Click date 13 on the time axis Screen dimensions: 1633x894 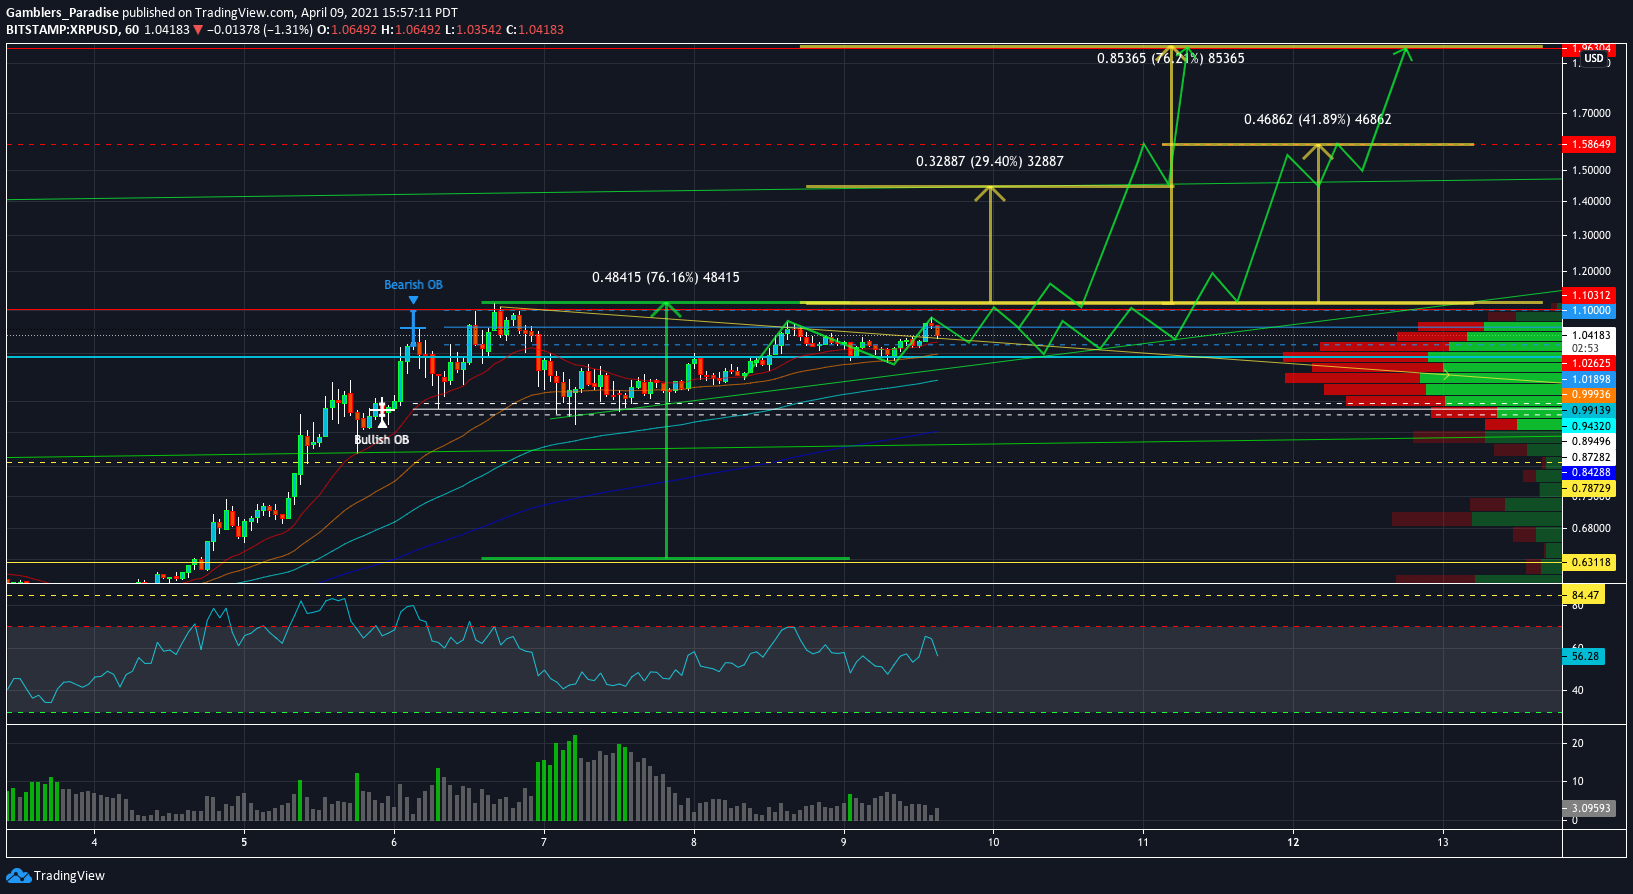click(x=1443, y=842)
